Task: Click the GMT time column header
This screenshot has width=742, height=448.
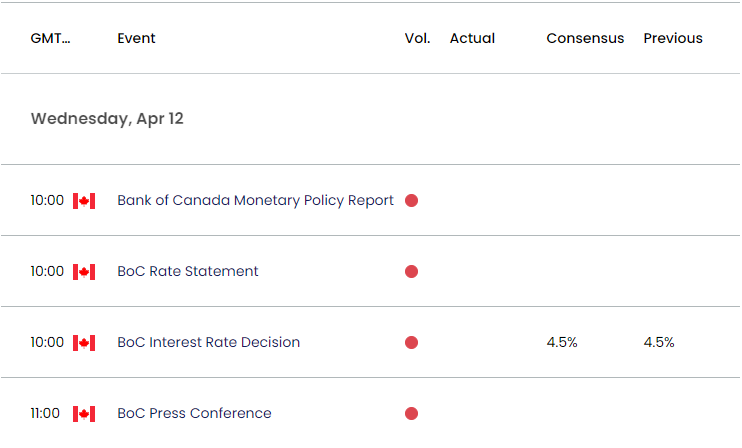Action: tap(51, 39)
